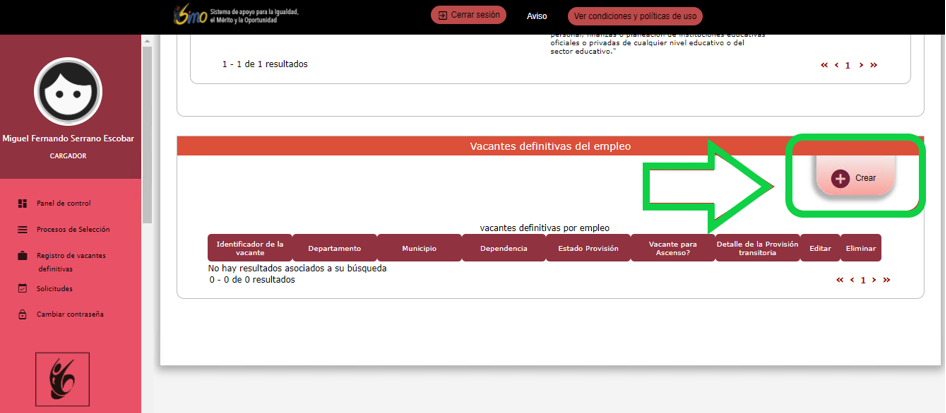Click the Estado Provisión column header
Image resolution: width=946 pixels, height=413 pixels.
tap(588, 248)
